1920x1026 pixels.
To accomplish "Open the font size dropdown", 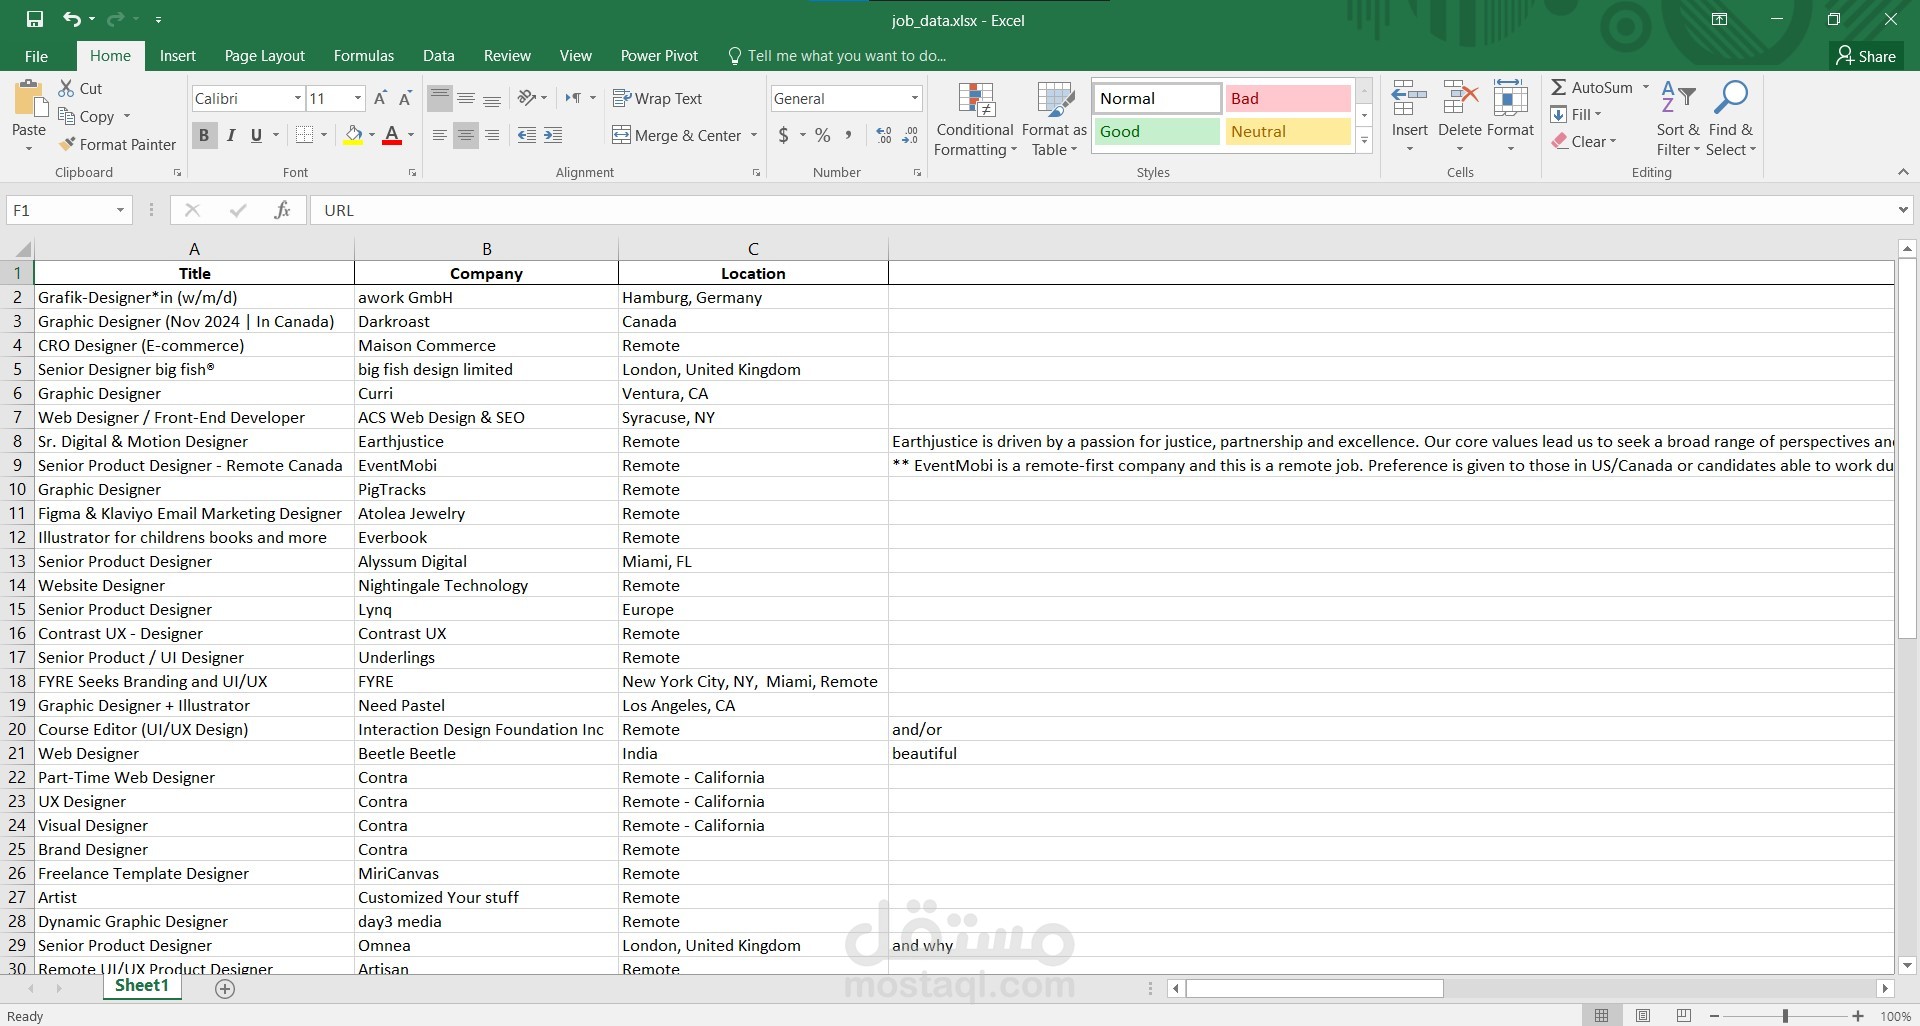I will point(358,98).
